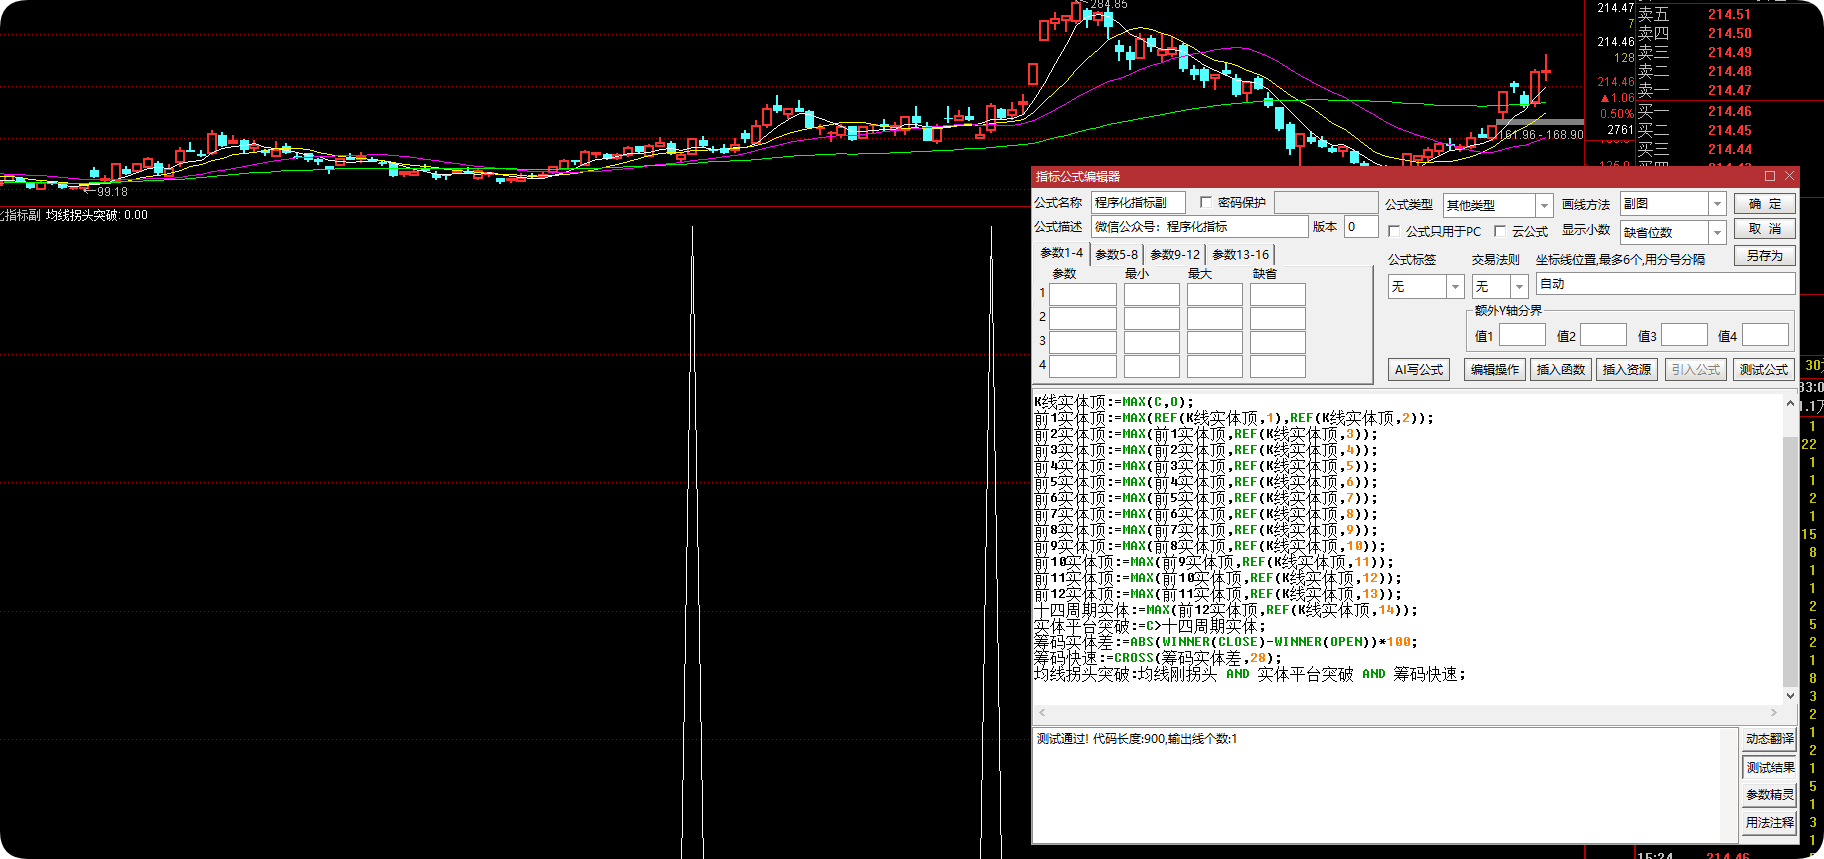Image resolution: width=1824 pixels, height=859 pixels.
Task: Enable the 密码保护 checkbox
Action: tap(1206, 202)
